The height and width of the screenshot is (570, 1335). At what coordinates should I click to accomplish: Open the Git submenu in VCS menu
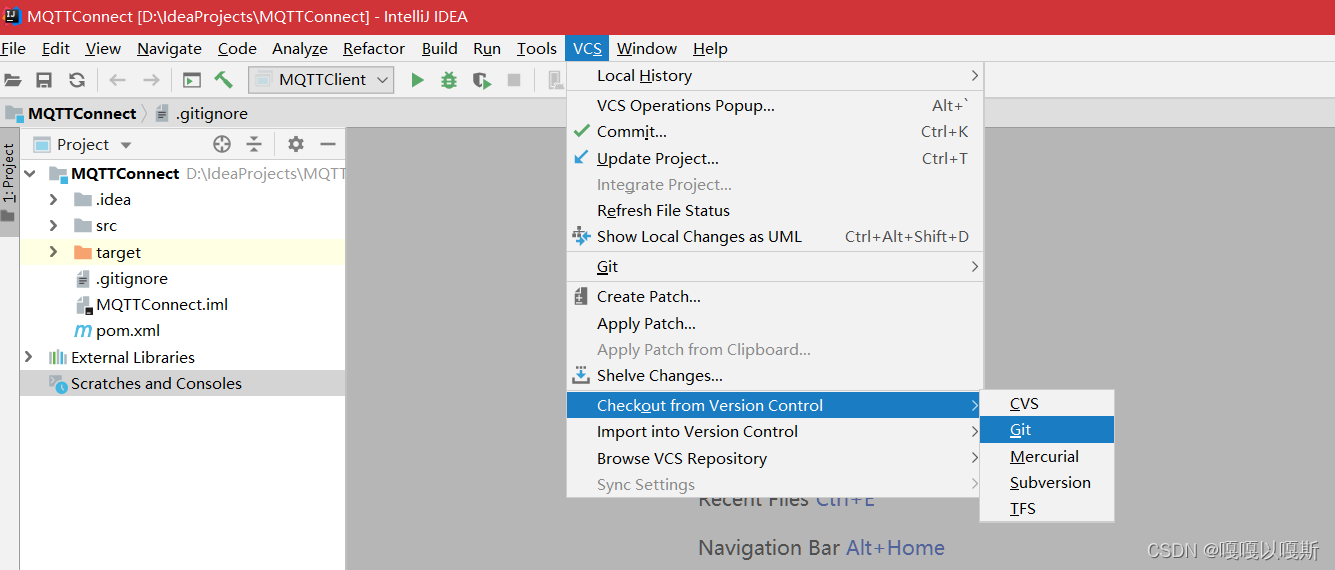(775, 267)
